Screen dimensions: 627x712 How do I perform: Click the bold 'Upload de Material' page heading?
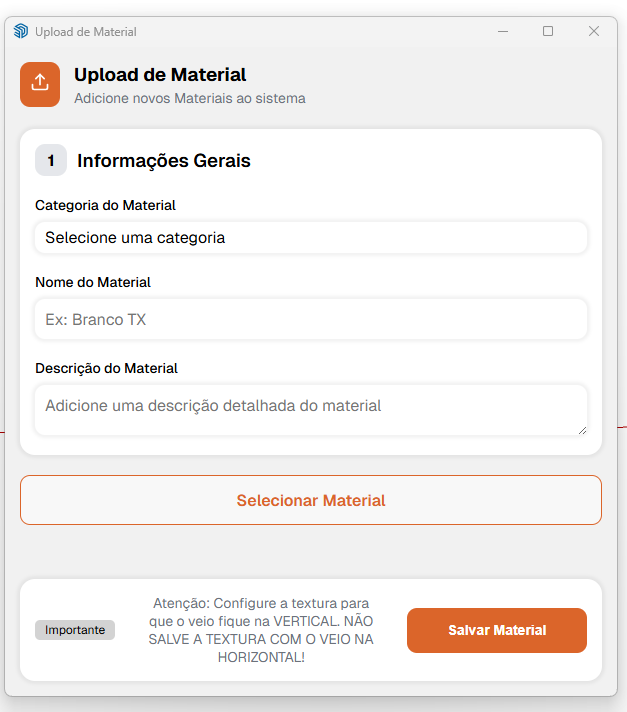(160, 74)
